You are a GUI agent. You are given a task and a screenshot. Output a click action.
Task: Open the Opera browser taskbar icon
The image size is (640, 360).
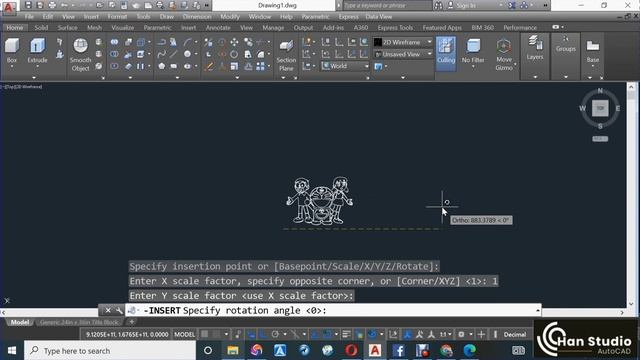click(x=351, y=350)
